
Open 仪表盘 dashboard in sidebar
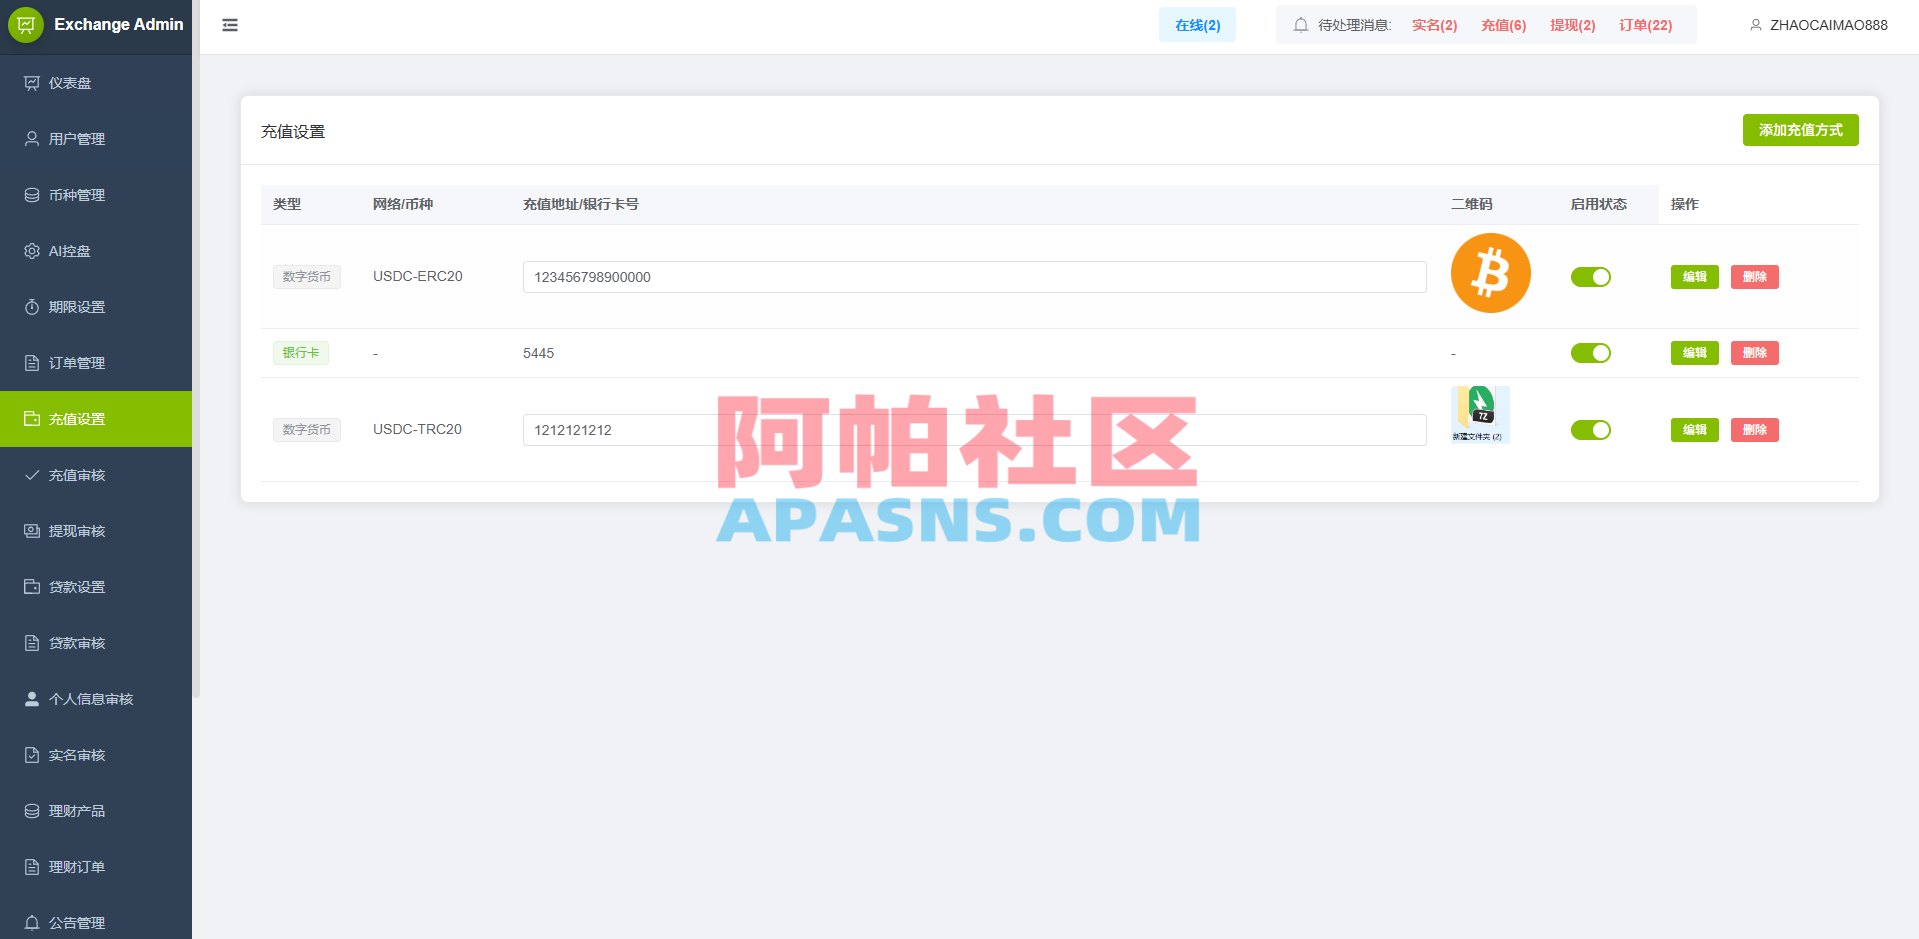tap(96, 83)
